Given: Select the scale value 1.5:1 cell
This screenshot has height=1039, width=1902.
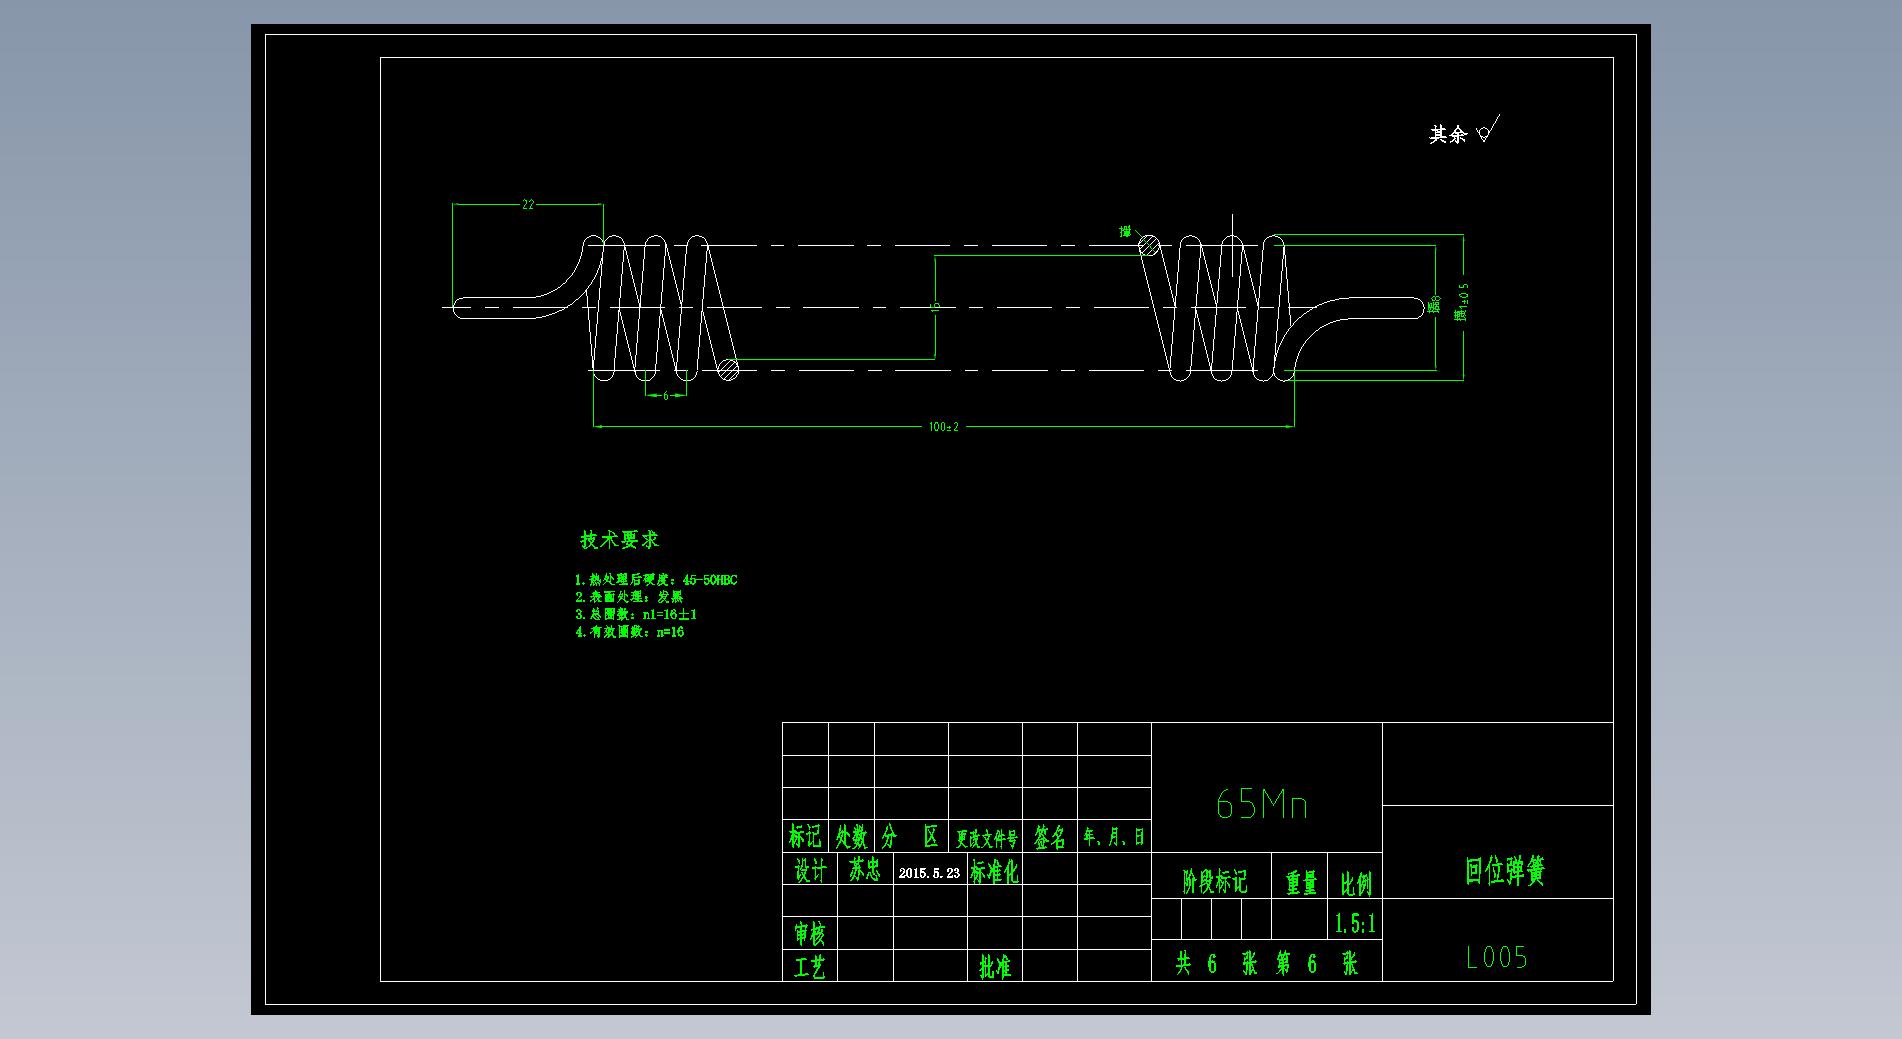Looking at the screenshot, I should point(1355,923).
